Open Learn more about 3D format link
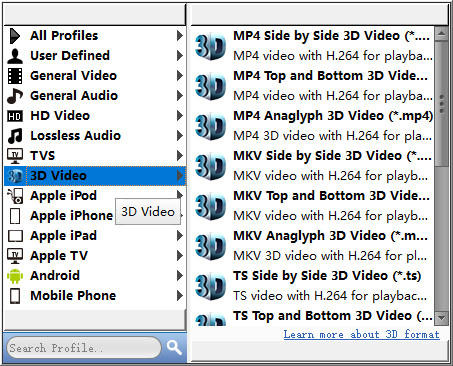 pyautogui.click(x=362, y=334)
